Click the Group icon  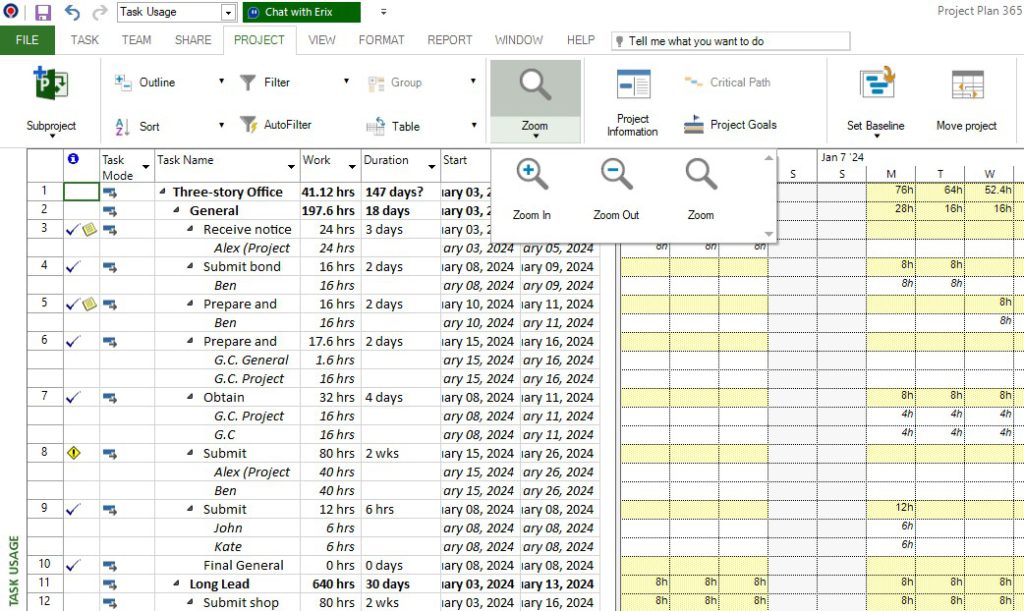pyautogui.click(x=376, y=83)
